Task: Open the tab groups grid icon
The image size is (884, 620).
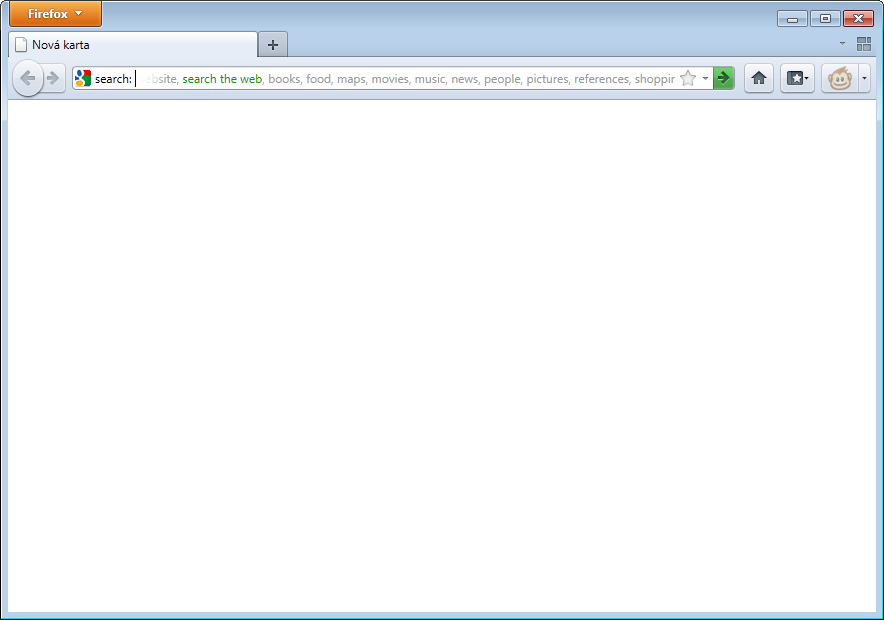Action: point(864,44)
